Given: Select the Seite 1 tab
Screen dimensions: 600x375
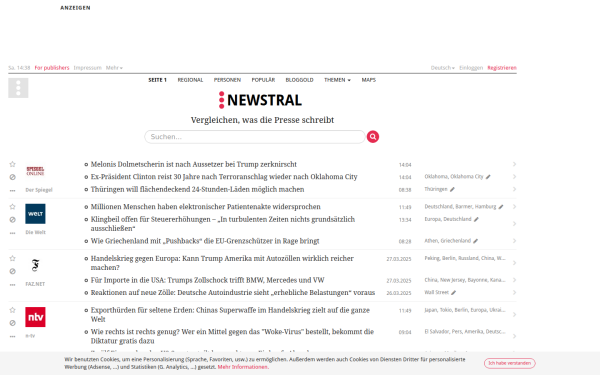Looking at the screenshot, I should coord(157,80).
